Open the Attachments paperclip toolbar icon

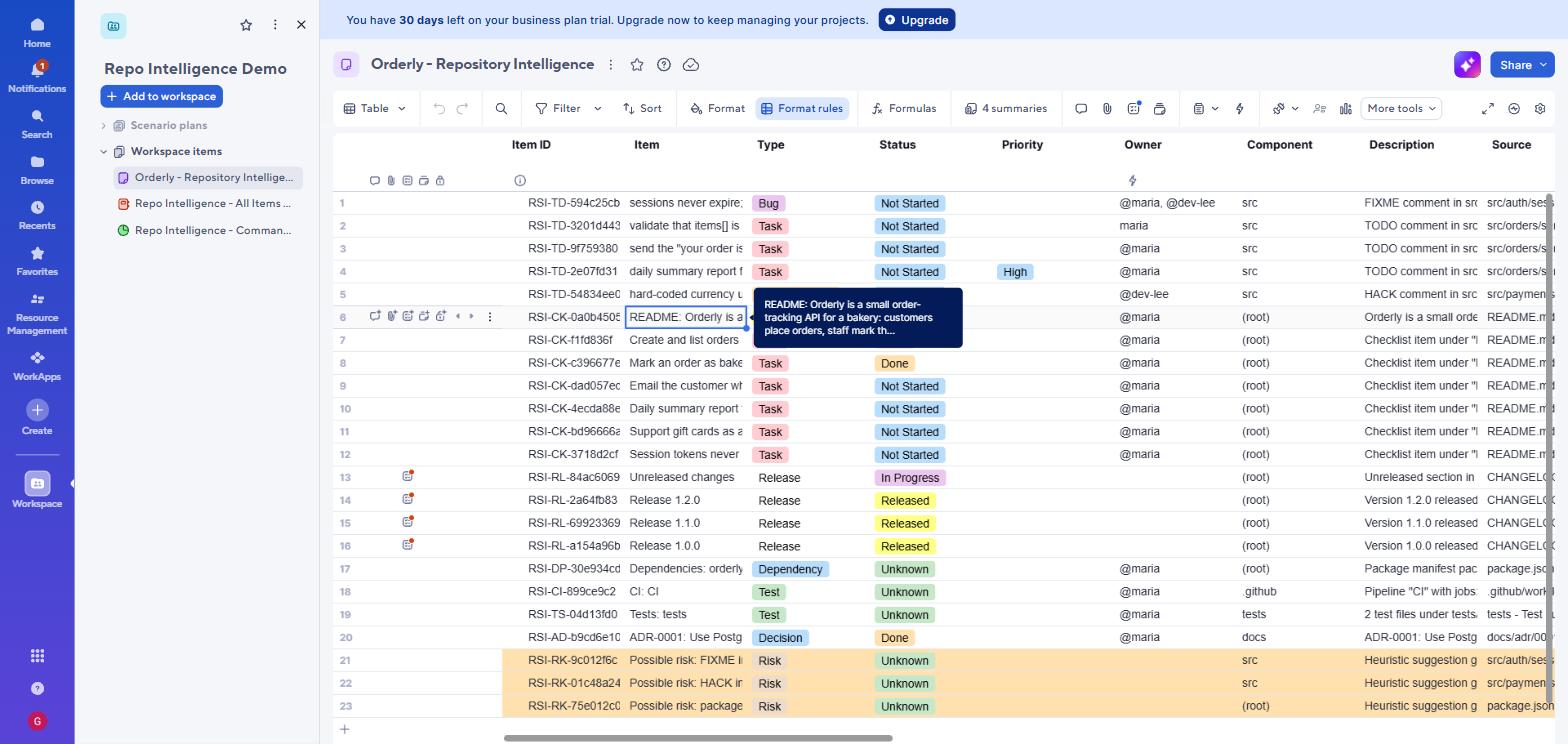click(x=1107, y=108)
